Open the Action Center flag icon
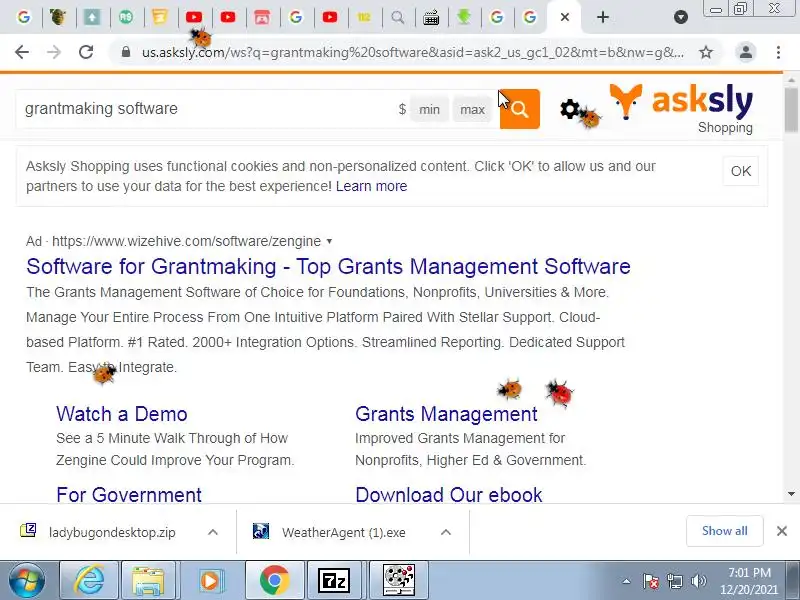 [651, 581]
